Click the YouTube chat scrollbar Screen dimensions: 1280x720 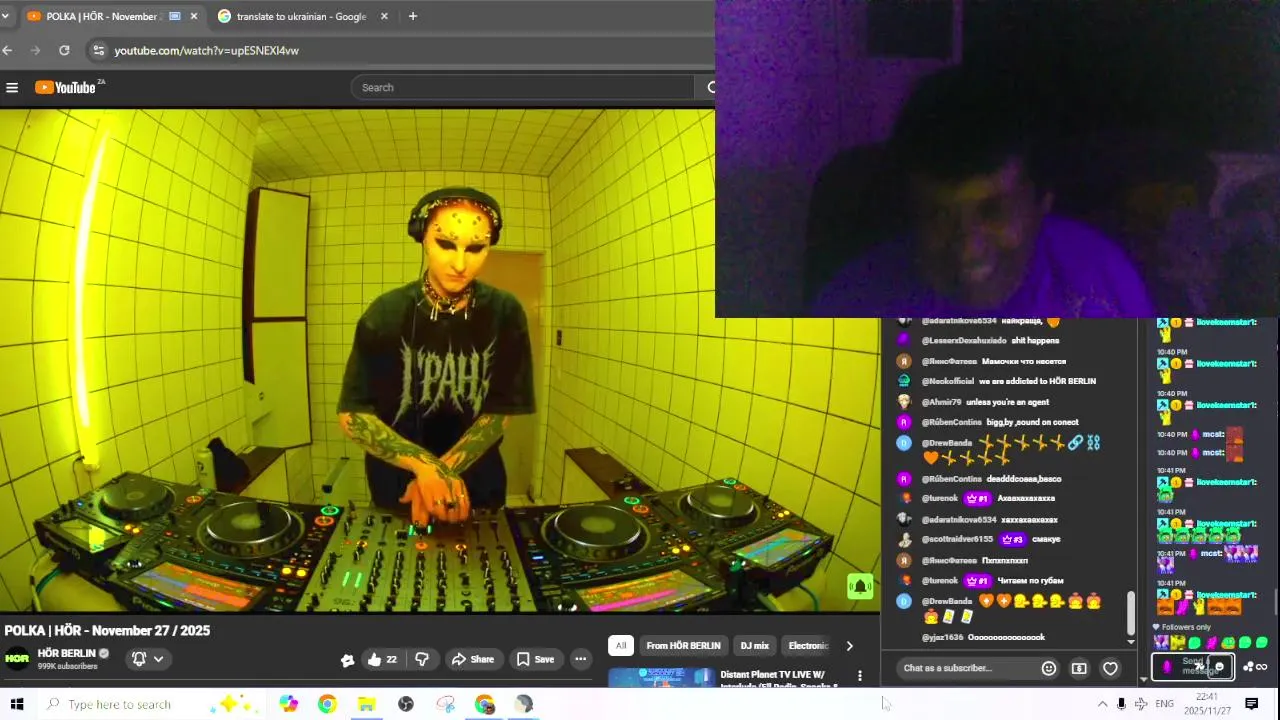pyautogui.click(x=1131, y=612)
